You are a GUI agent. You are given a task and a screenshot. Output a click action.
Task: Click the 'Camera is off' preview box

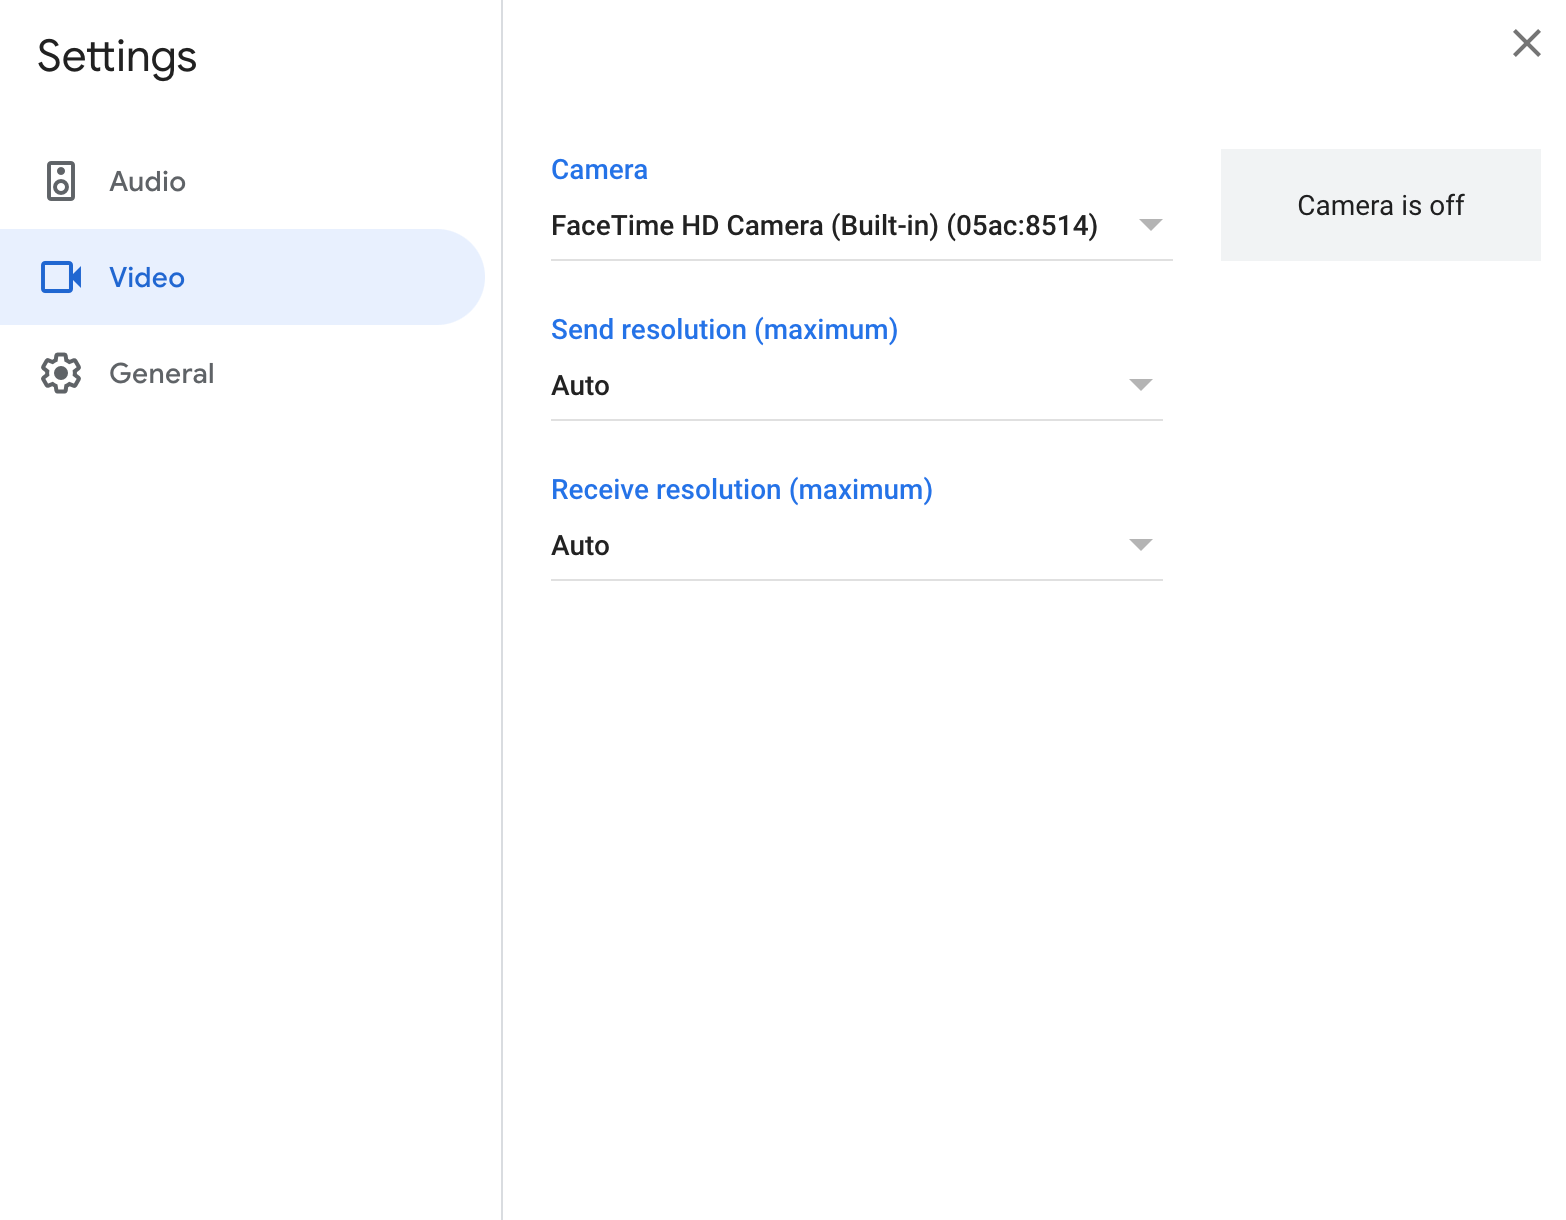[x=1380, y=205]
